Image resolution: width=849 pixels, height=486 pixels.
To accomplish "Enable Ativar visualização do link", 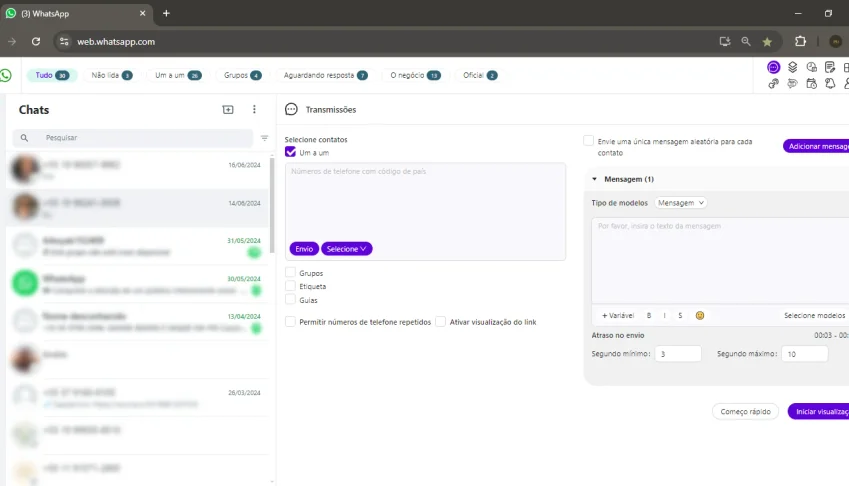I will click(x=441, y=321).
